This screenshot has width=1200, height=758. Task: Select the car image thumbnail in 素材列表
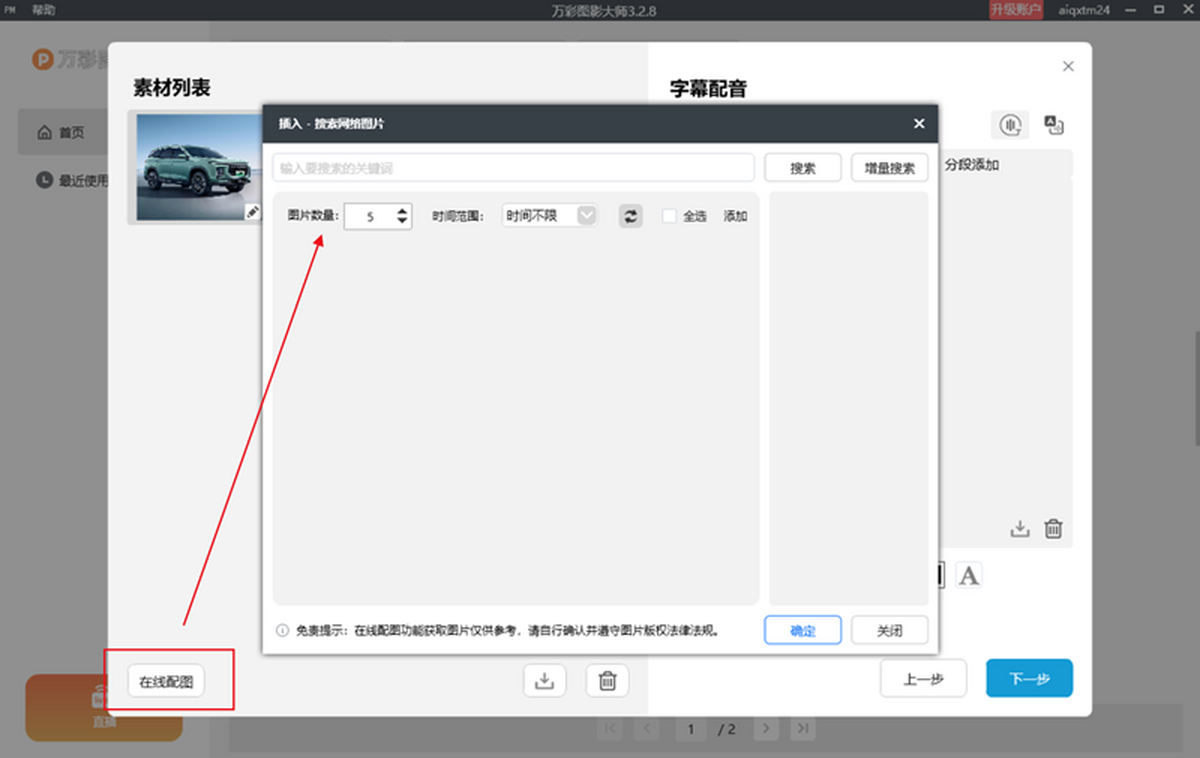pos(198,167)
